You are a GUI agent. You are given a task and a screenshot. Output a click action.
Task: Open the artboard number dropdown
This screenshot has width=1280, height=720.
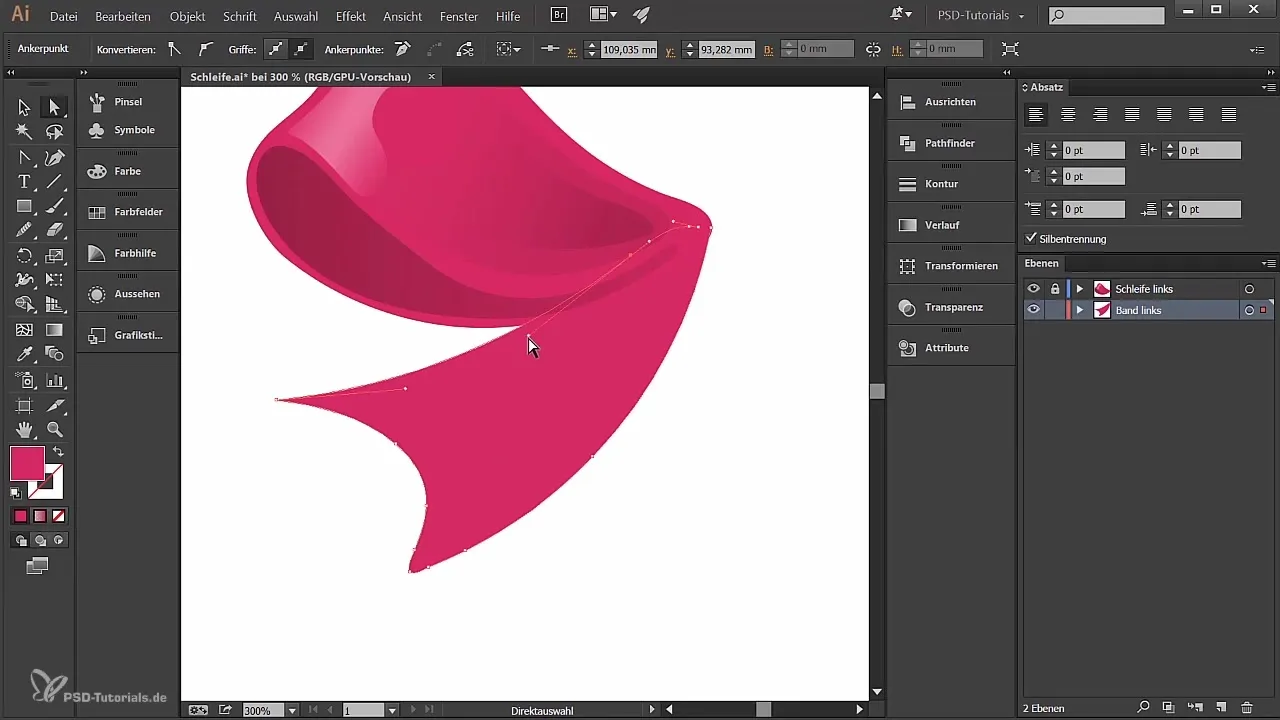pos(392,710)
